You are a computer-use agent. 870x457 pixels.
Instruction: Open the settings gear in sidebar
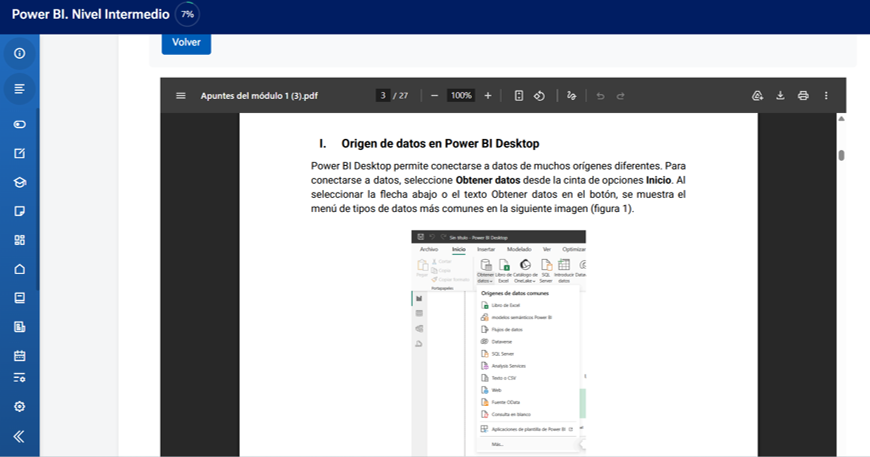[x=19, y=407]
